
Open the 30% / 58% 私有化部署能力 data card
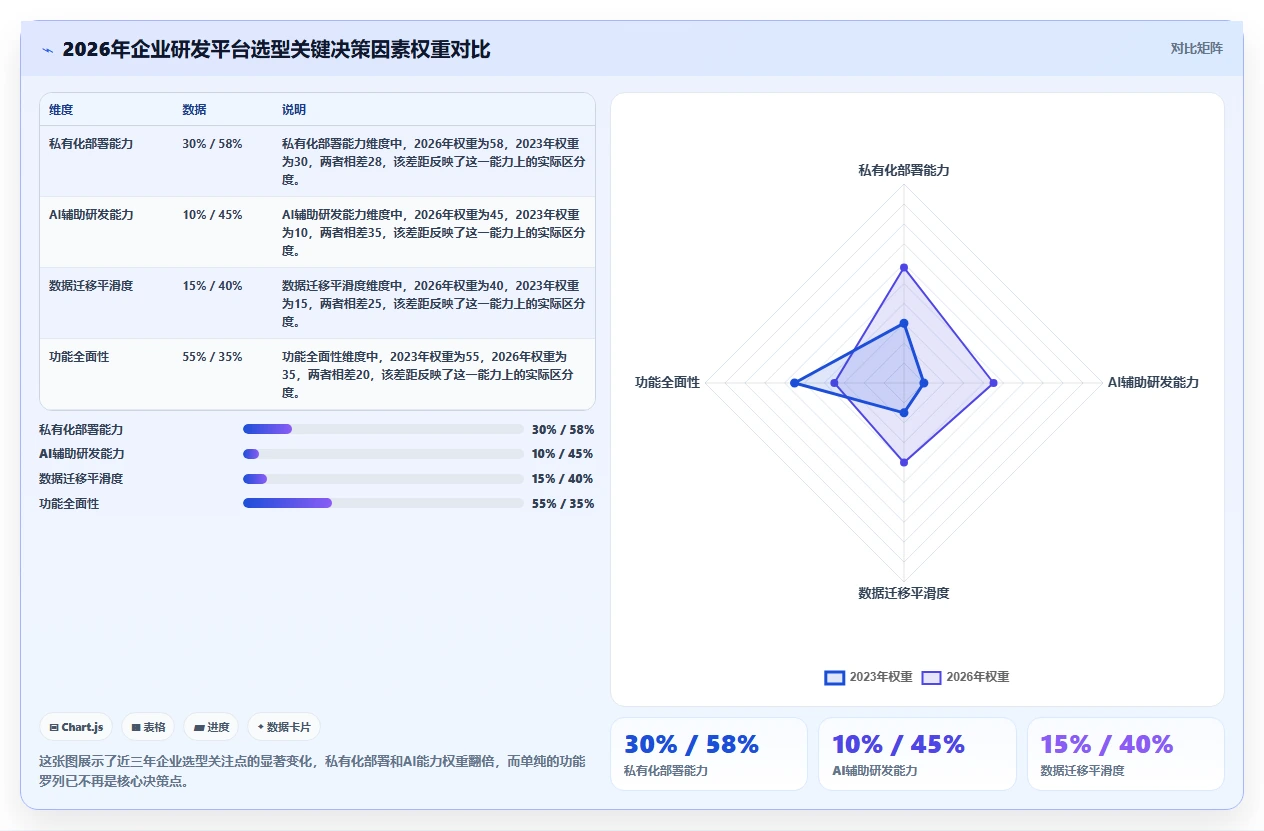click(709, 754)
